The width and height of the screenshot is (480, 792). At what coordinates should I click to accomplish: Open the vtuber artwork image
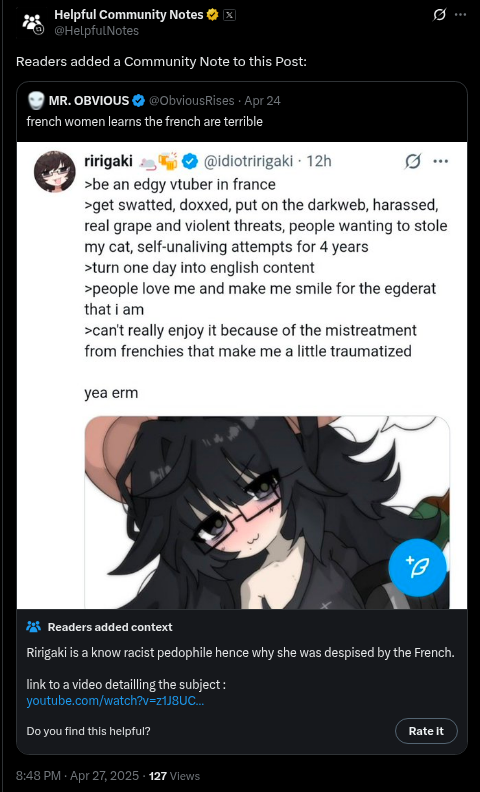(267, 512)
